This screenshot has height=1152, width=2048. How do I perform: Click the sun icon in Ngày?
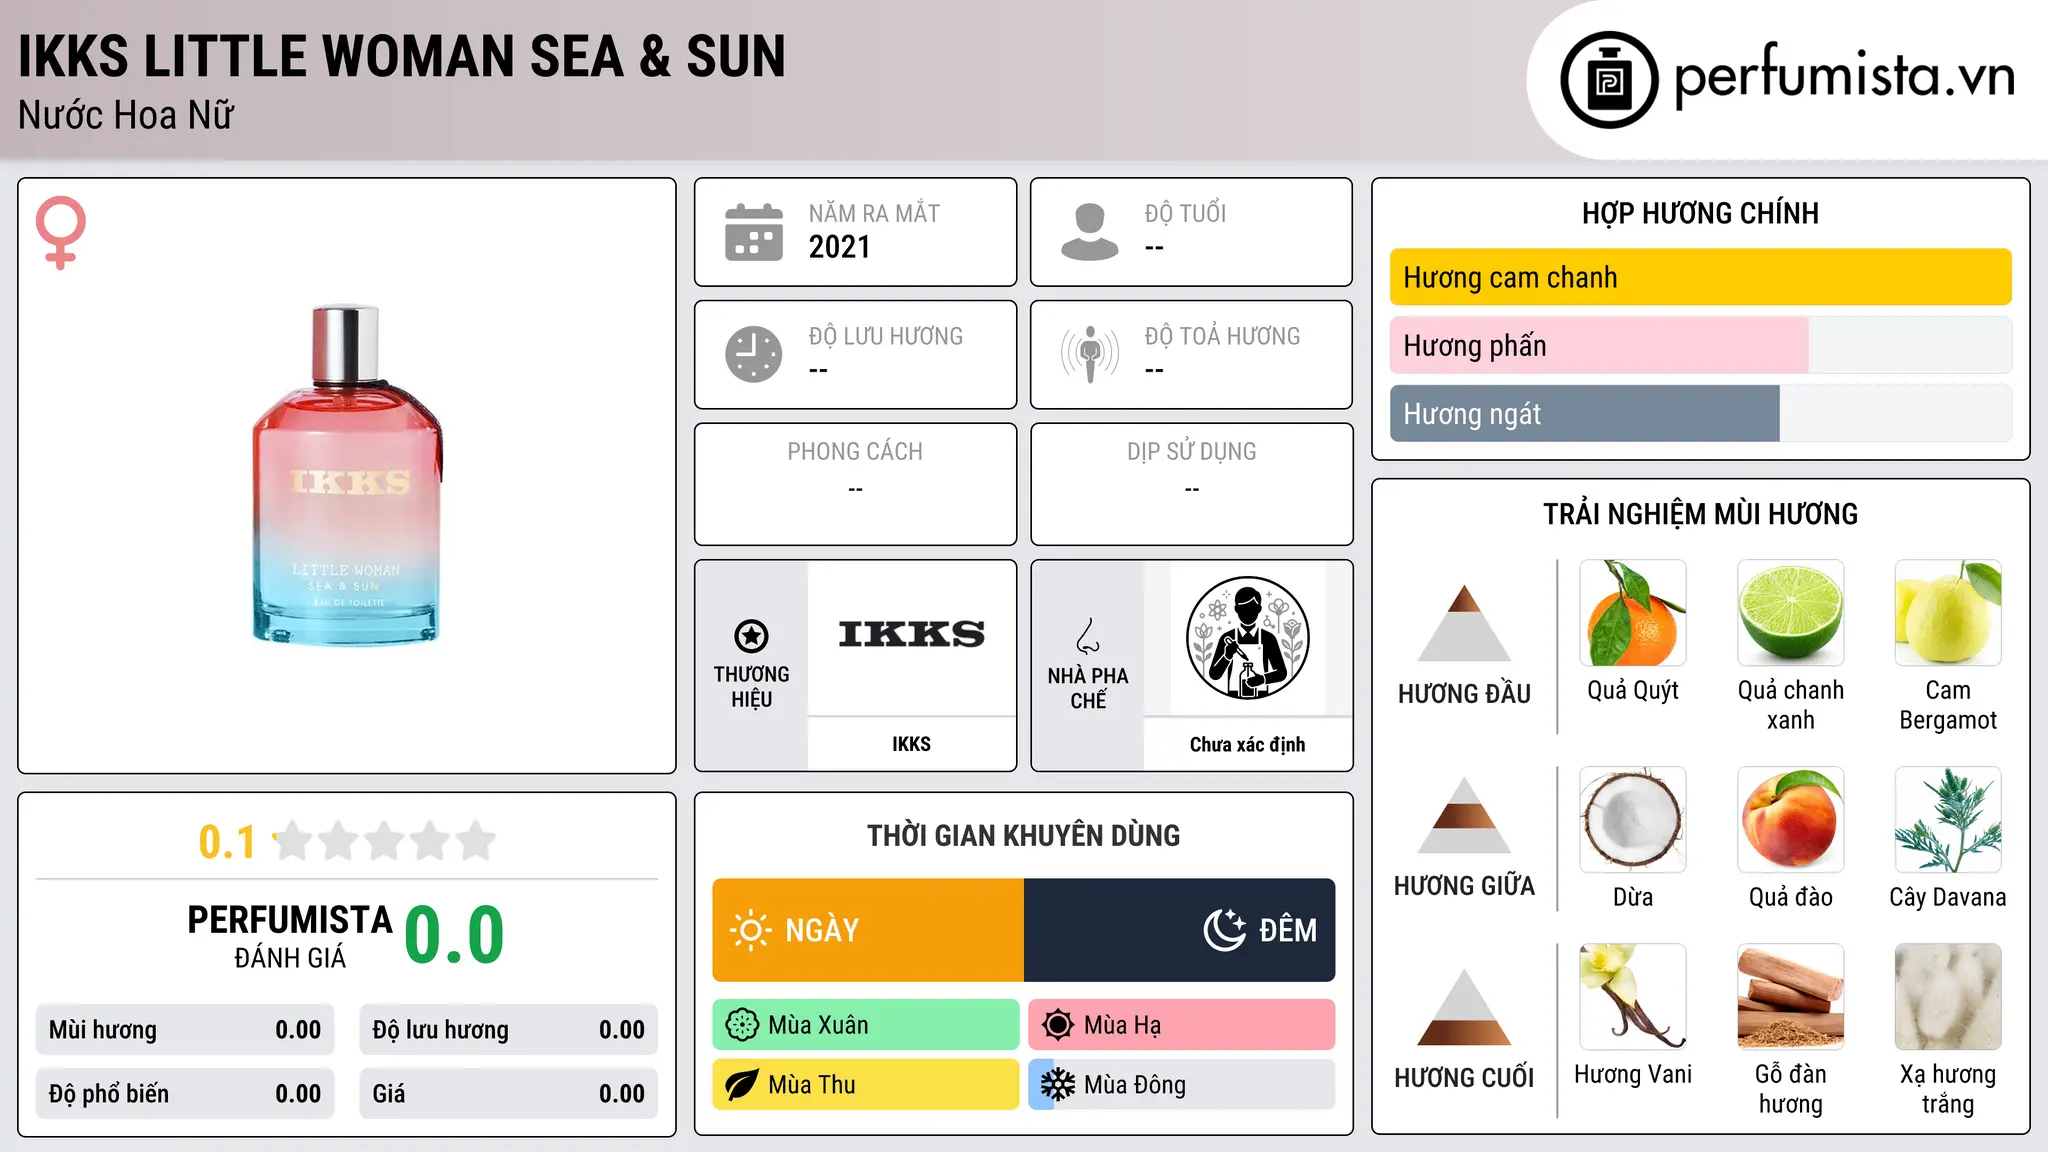[x=750, y=930]
